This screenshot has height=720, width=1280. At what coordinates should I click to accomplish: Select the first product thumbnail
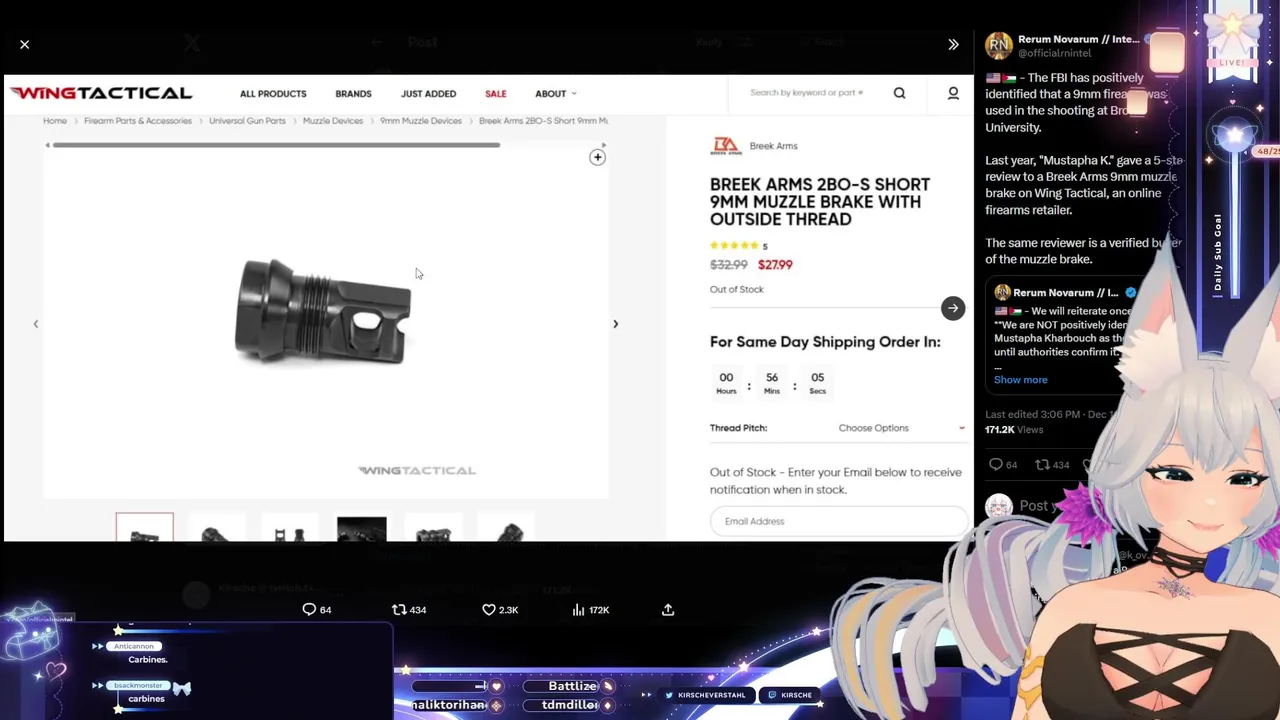[144, 528]
